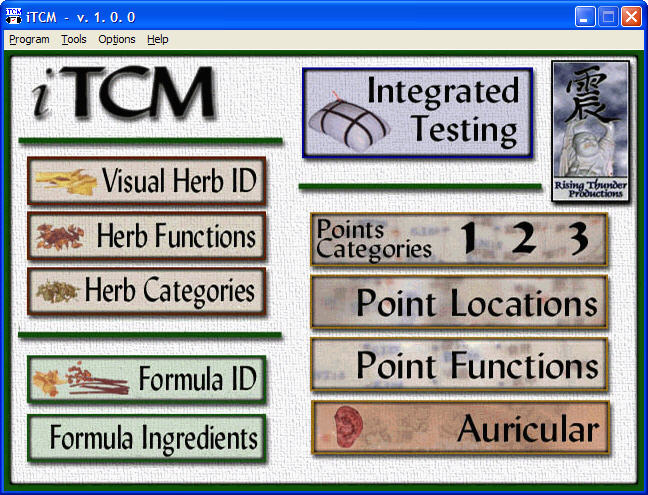Click the iTCM title bar icon

pyautogui.click(x=14, y=16)
